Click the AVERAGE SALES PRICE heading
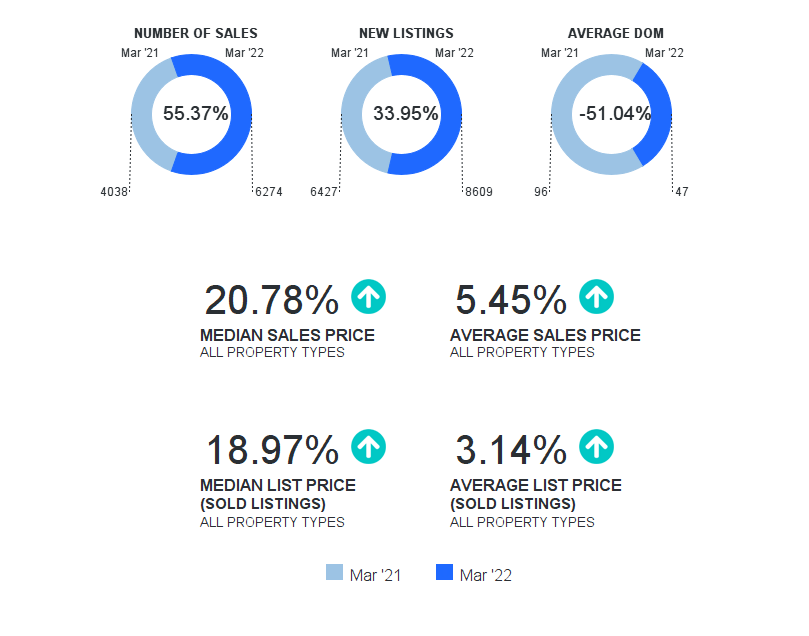The height and width of the screenshot is (636, 809). click(x=545, y=335)
